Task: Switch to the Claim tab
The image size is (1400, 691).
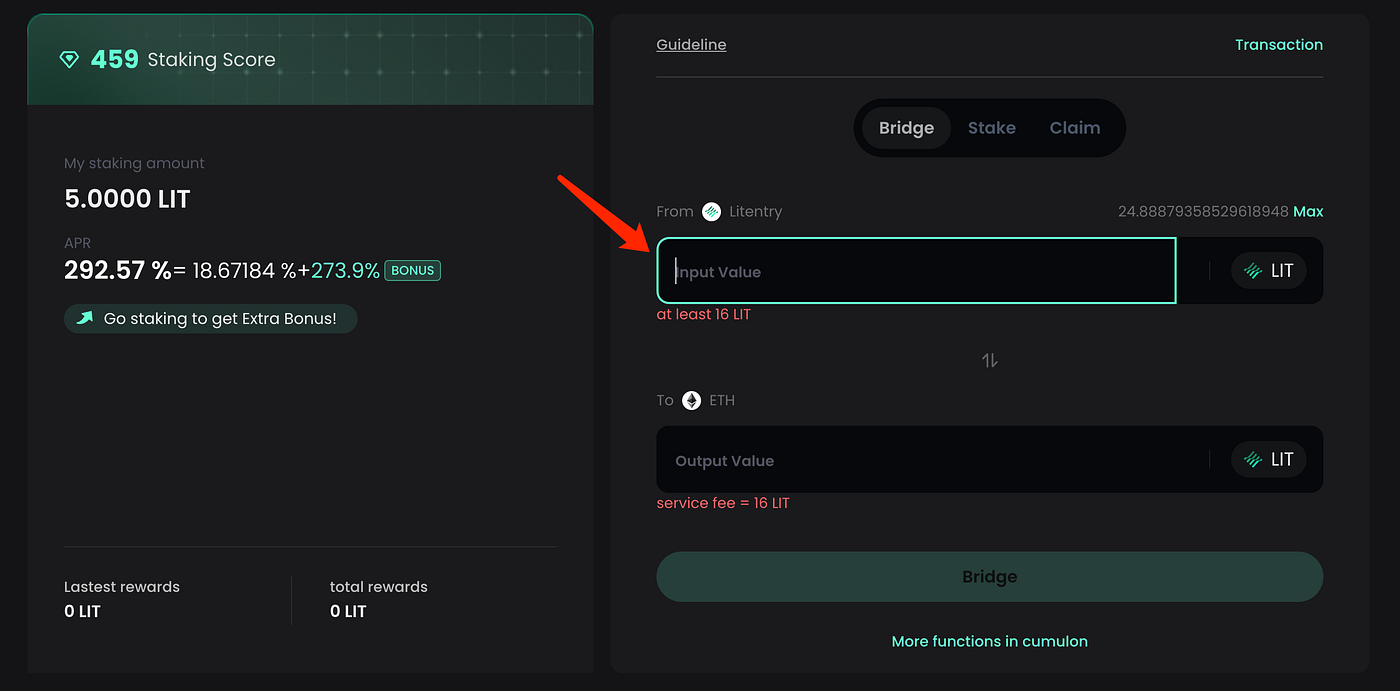Action: 1074,128
